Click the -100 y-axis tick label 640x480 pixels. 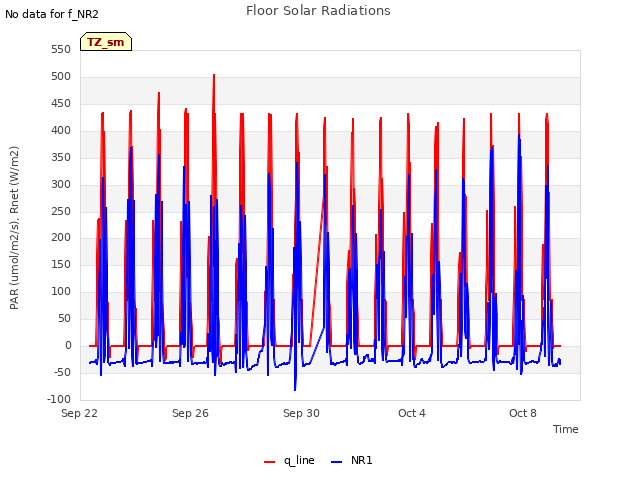[59, 399]
